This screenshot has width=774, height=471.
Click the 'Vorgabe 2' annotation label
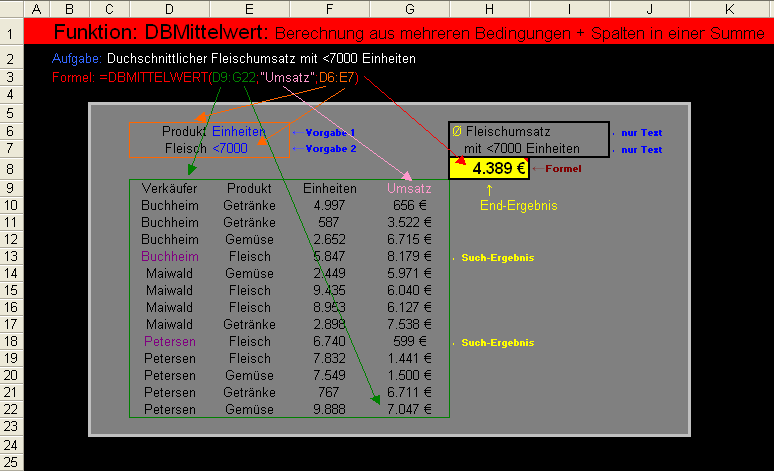tap(331, 149)
